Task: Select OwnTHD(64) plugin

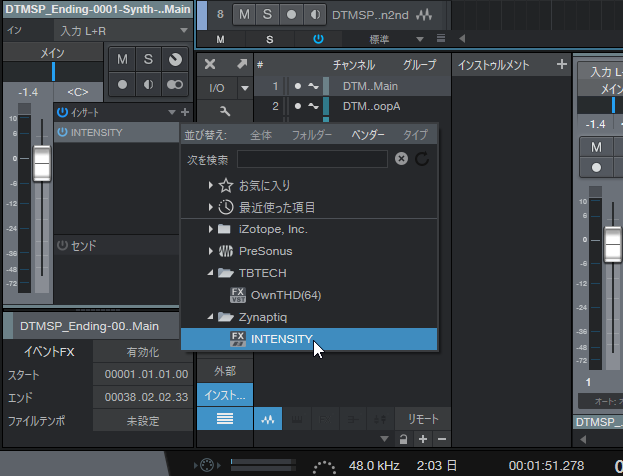Action: pos(309,295)
